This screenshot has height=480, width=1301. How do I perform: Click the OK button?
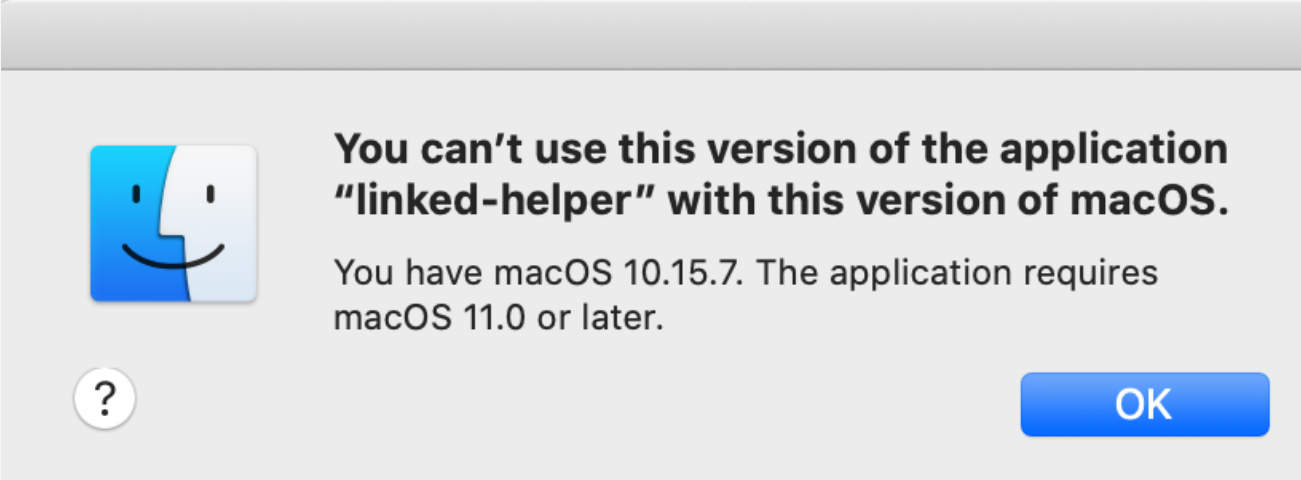1144,404
